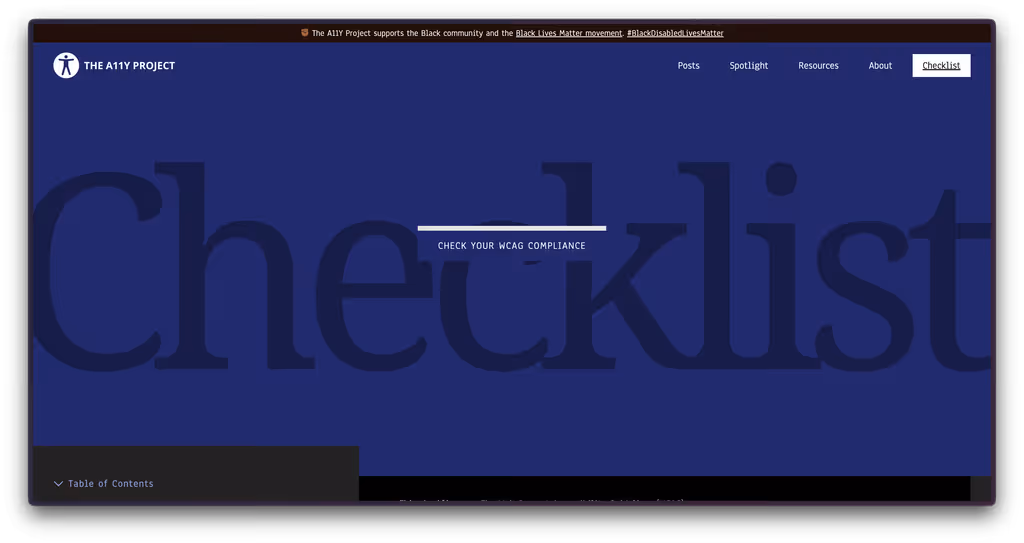Navigate to the About page
The image size is (1024, 543).
[880, 66]
